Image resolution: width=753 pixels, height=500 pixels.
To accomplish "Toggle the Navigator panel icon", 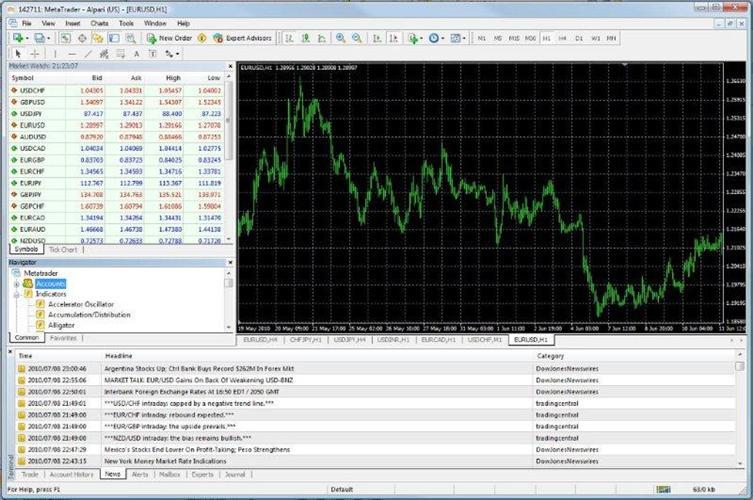I will point(98,38).
